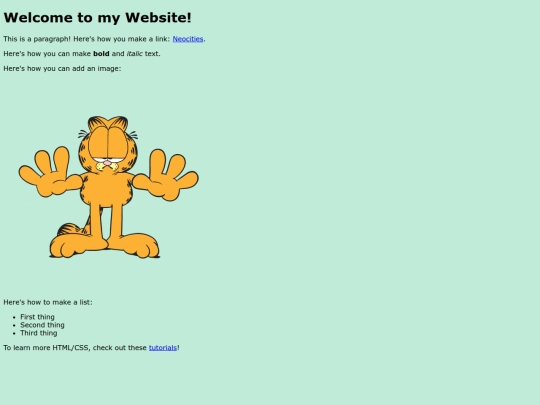Click the bullet before First thing
This screenshot has width=540, height=405.
pos(14,317)
